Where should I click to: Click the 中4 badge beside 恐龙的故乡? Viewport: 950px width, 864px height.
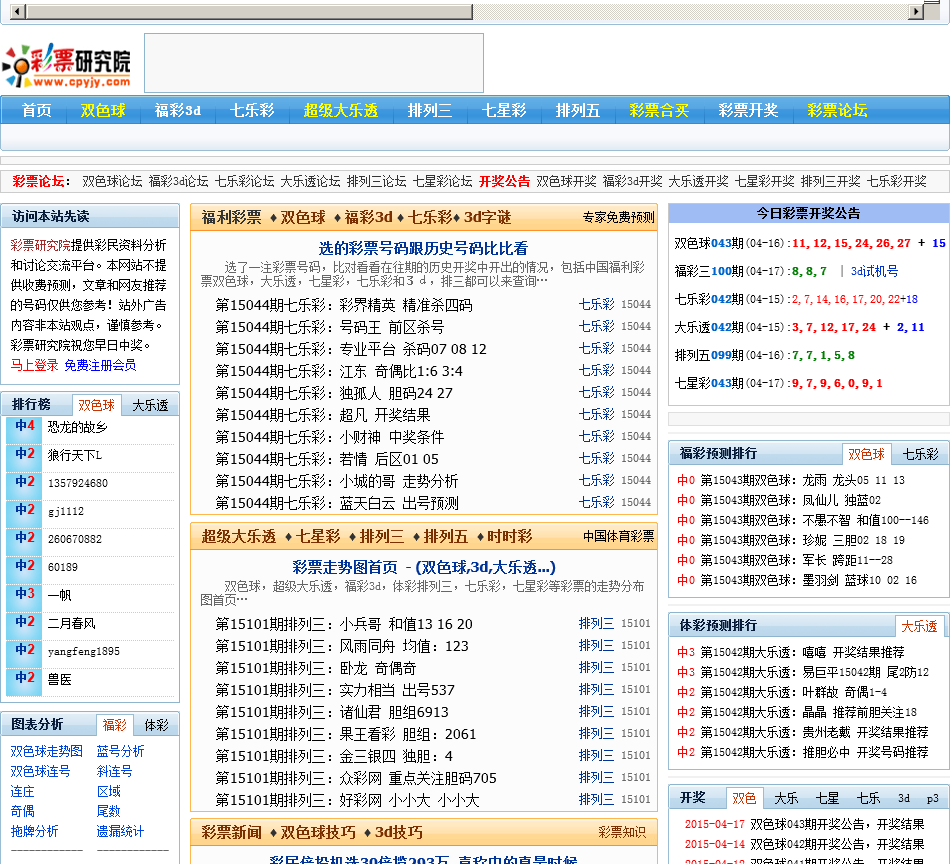click(x=24, y=427)
